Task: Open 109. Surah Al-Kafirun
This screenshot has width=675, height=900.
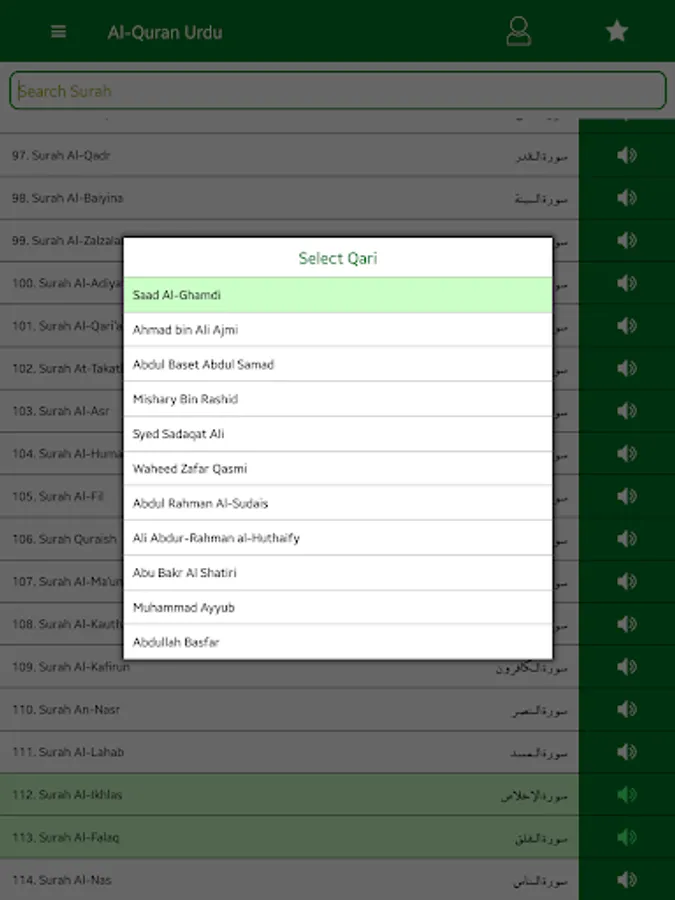Action: click(x=289, y=667)
